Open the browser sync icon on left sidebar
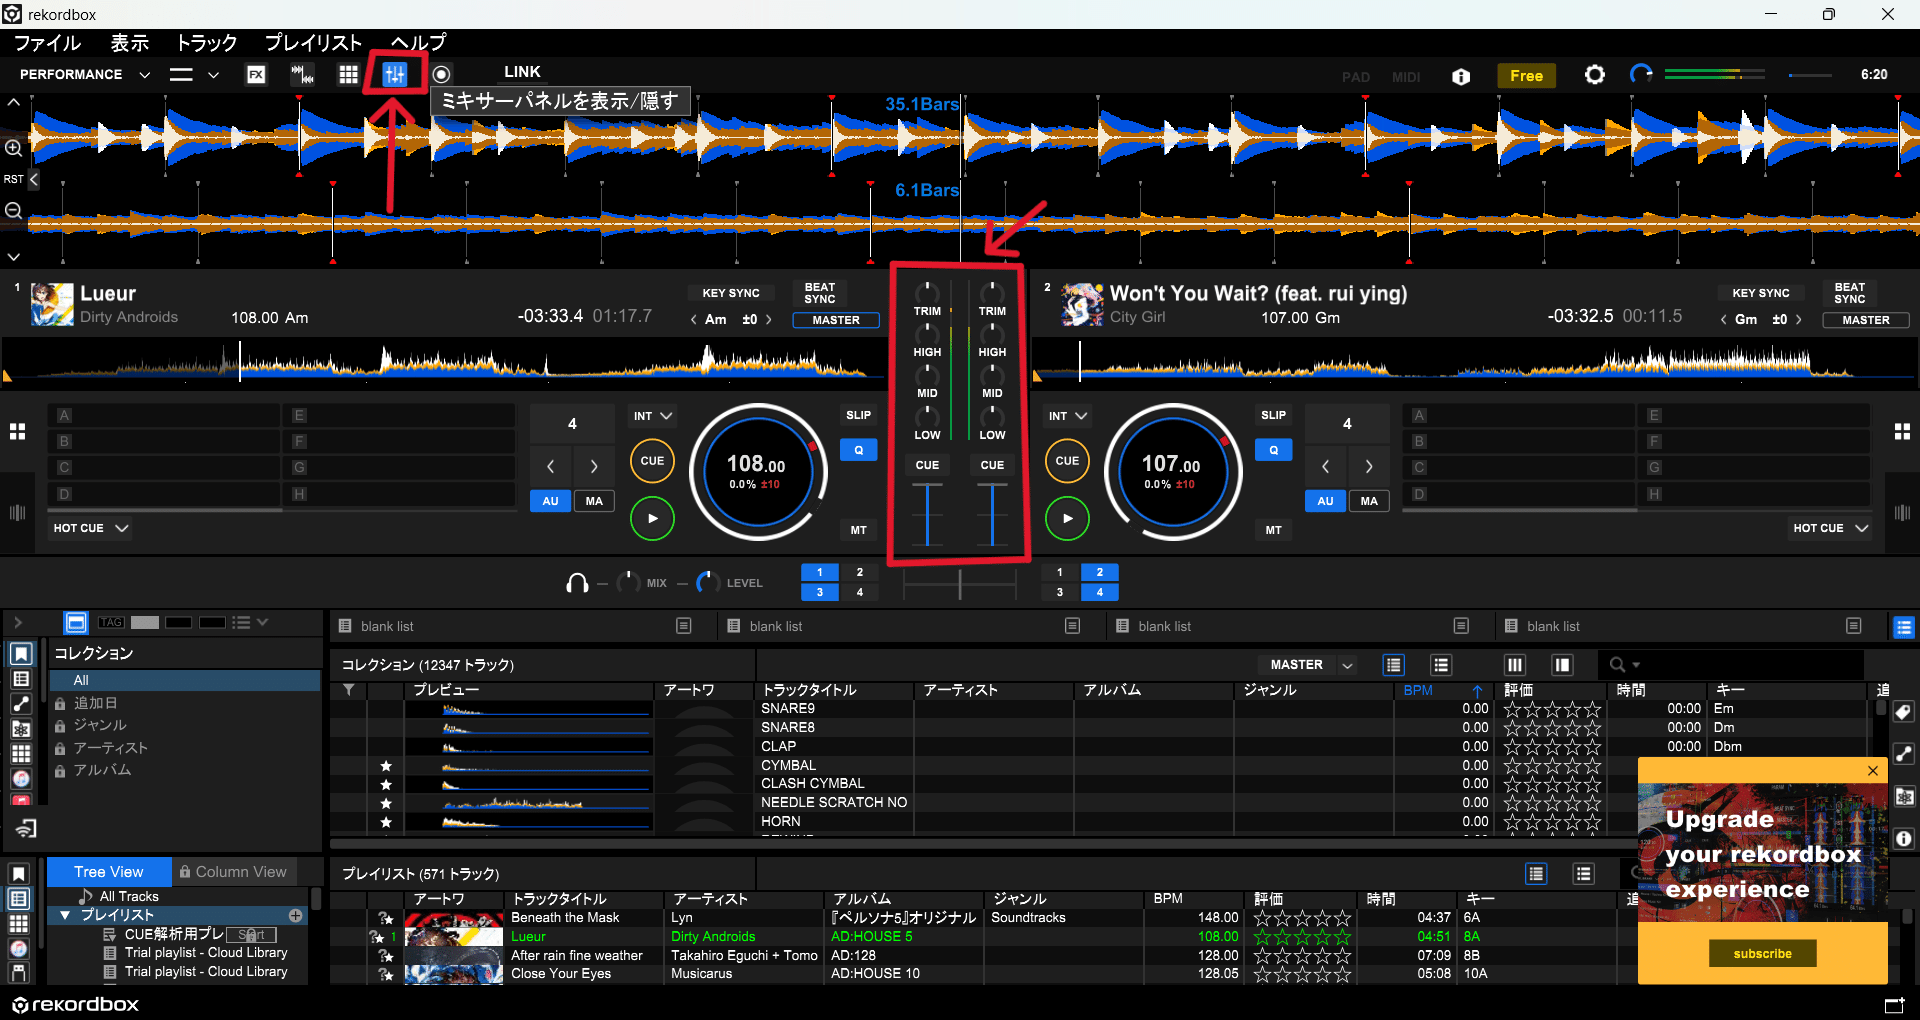Viewport: 1920px width, 1020px height. [25, 828]
